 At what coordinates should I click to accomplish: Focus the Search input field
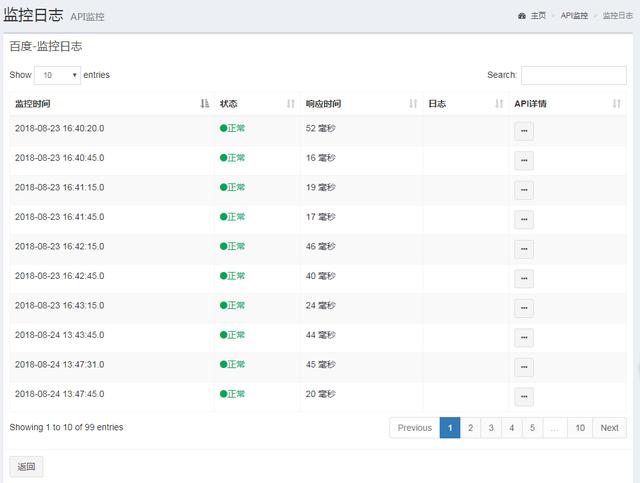573,75
